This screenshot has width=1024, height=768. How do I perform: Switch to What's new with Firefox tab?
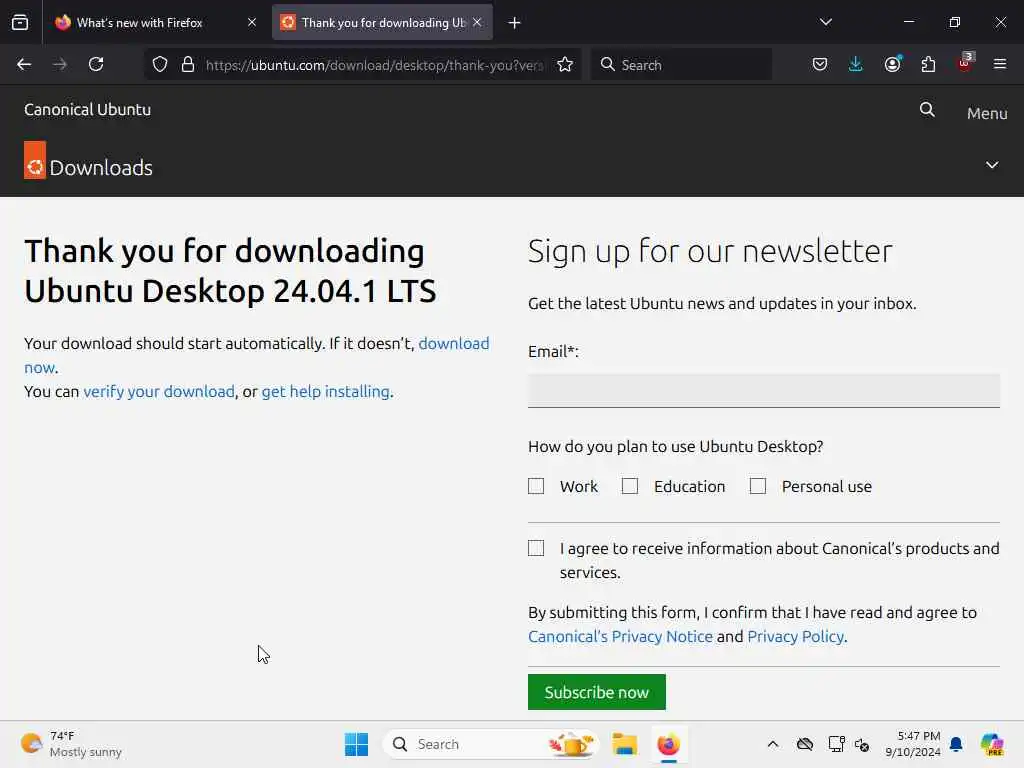[x=155, y=23]
